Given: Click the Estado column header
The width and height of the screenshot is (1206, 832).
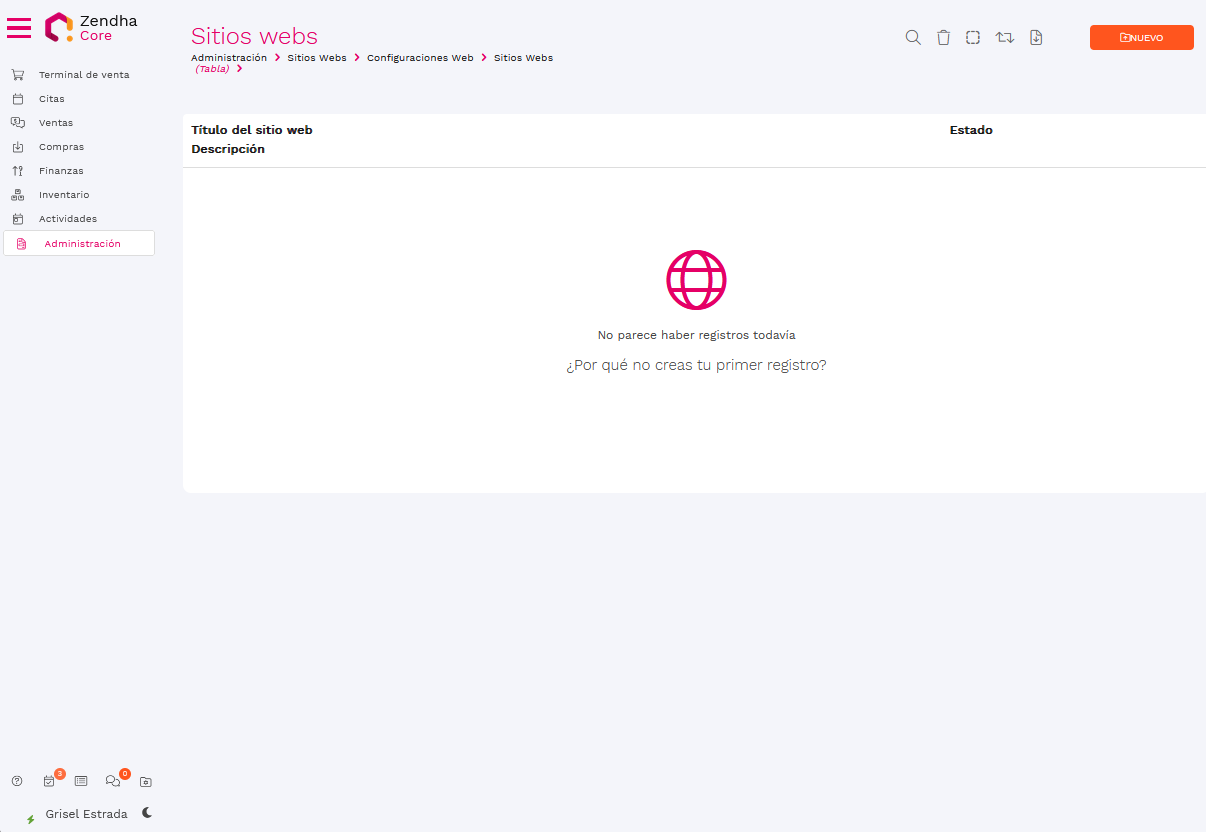Looking at the screenshot, I should (971, 131).
